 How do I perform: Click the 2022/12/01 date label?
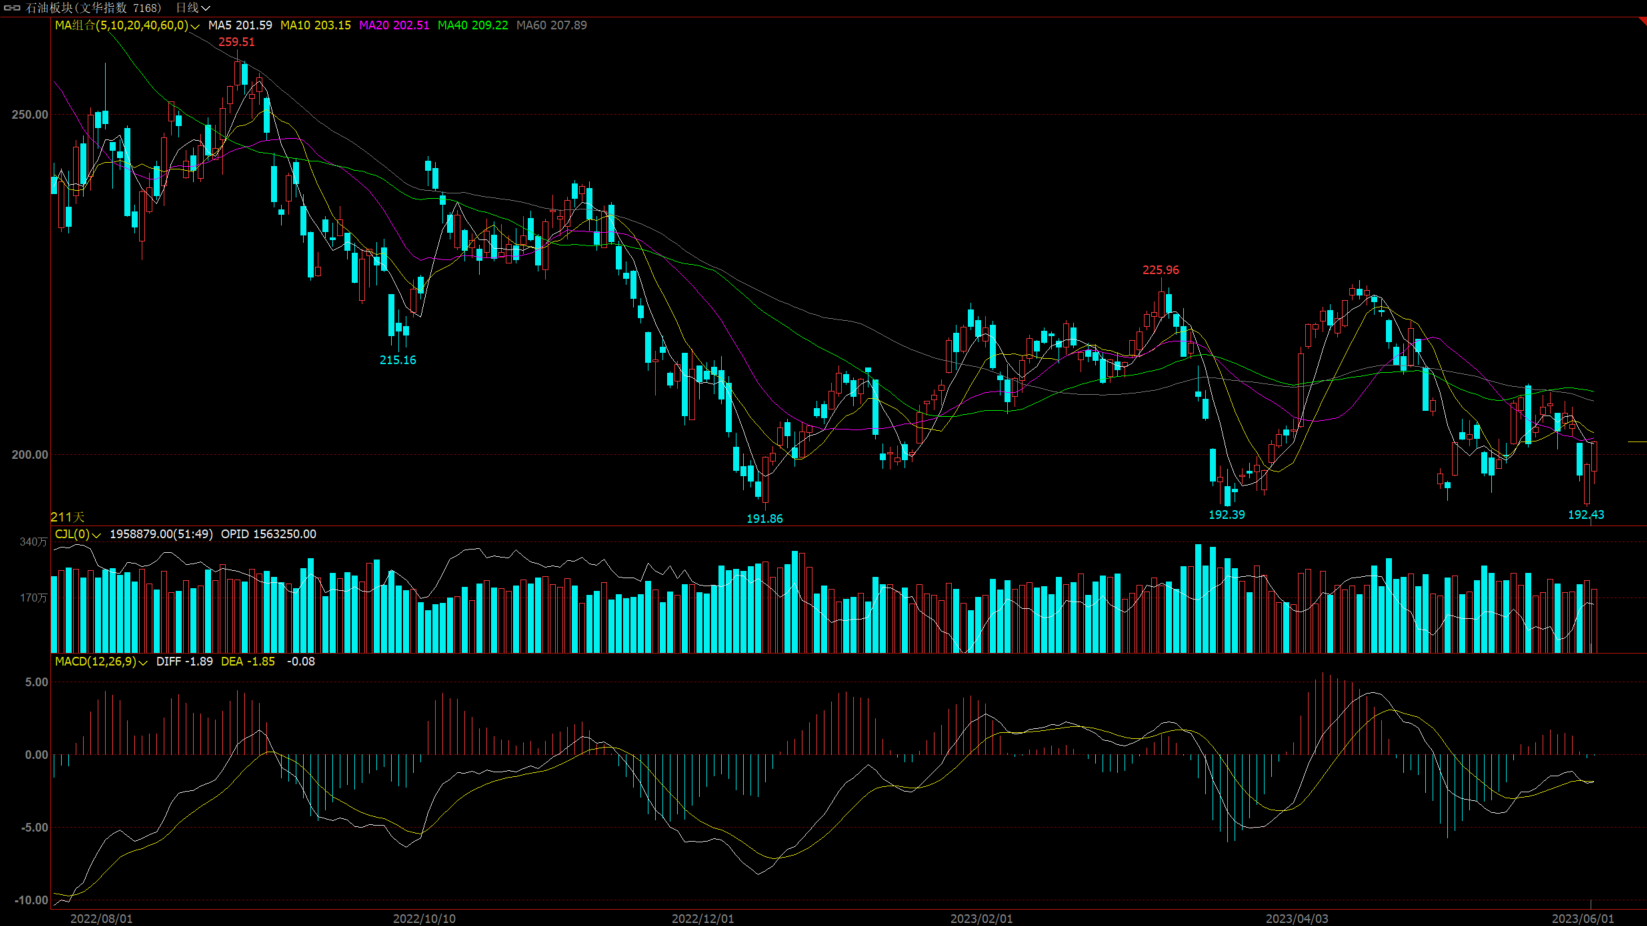pos(703,919)
